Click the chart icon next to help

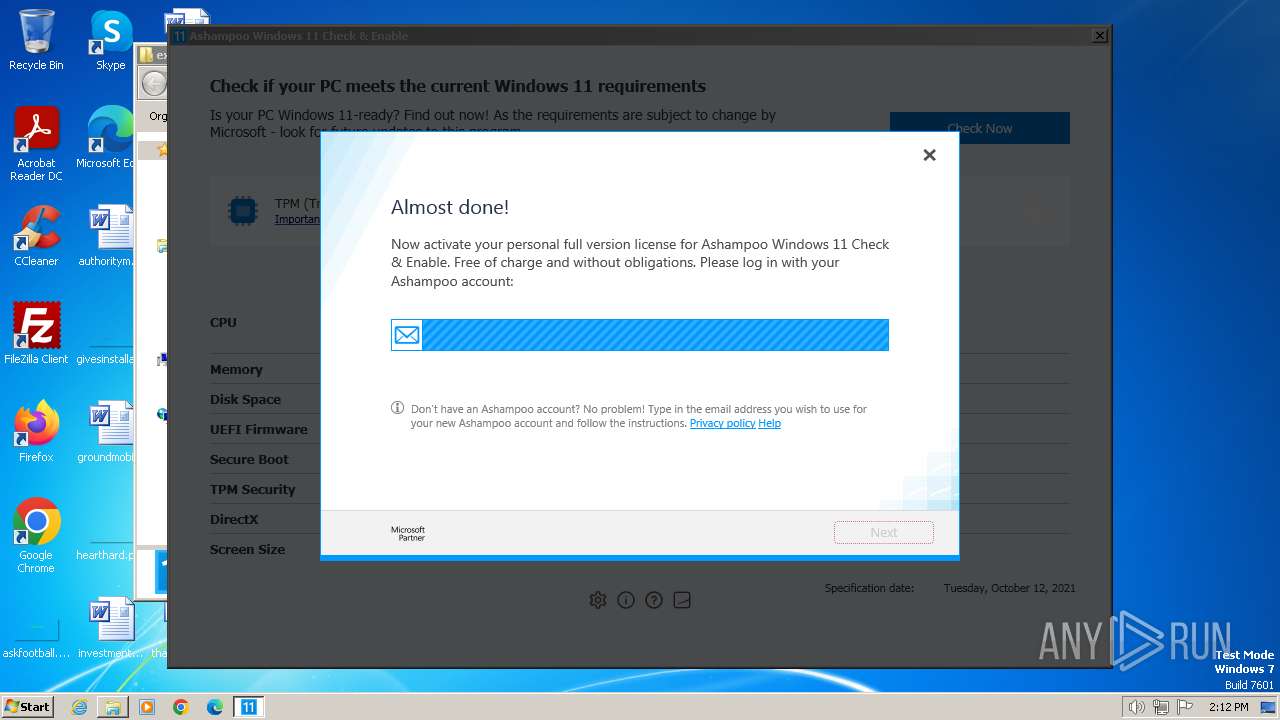pyautogui.click(x=682, y=600)
